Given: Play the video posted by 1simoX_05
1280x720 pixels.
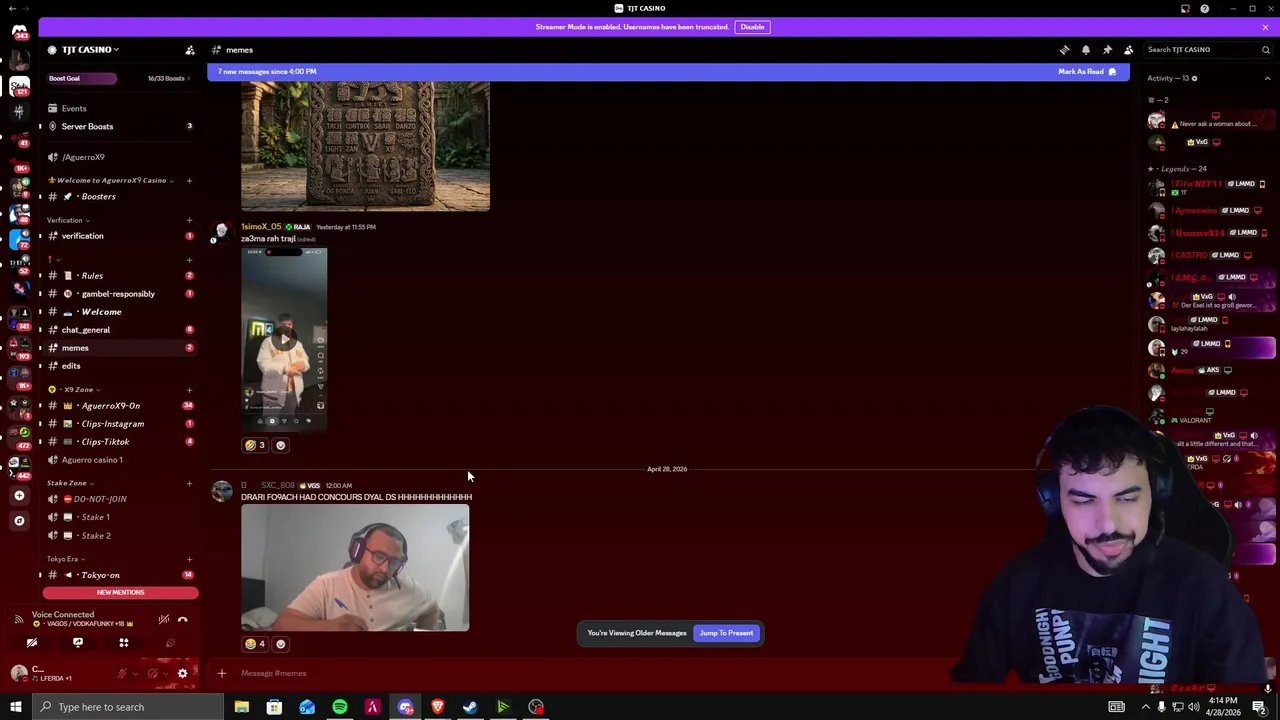Looking at the screenshot, I should tap(284, 338).
